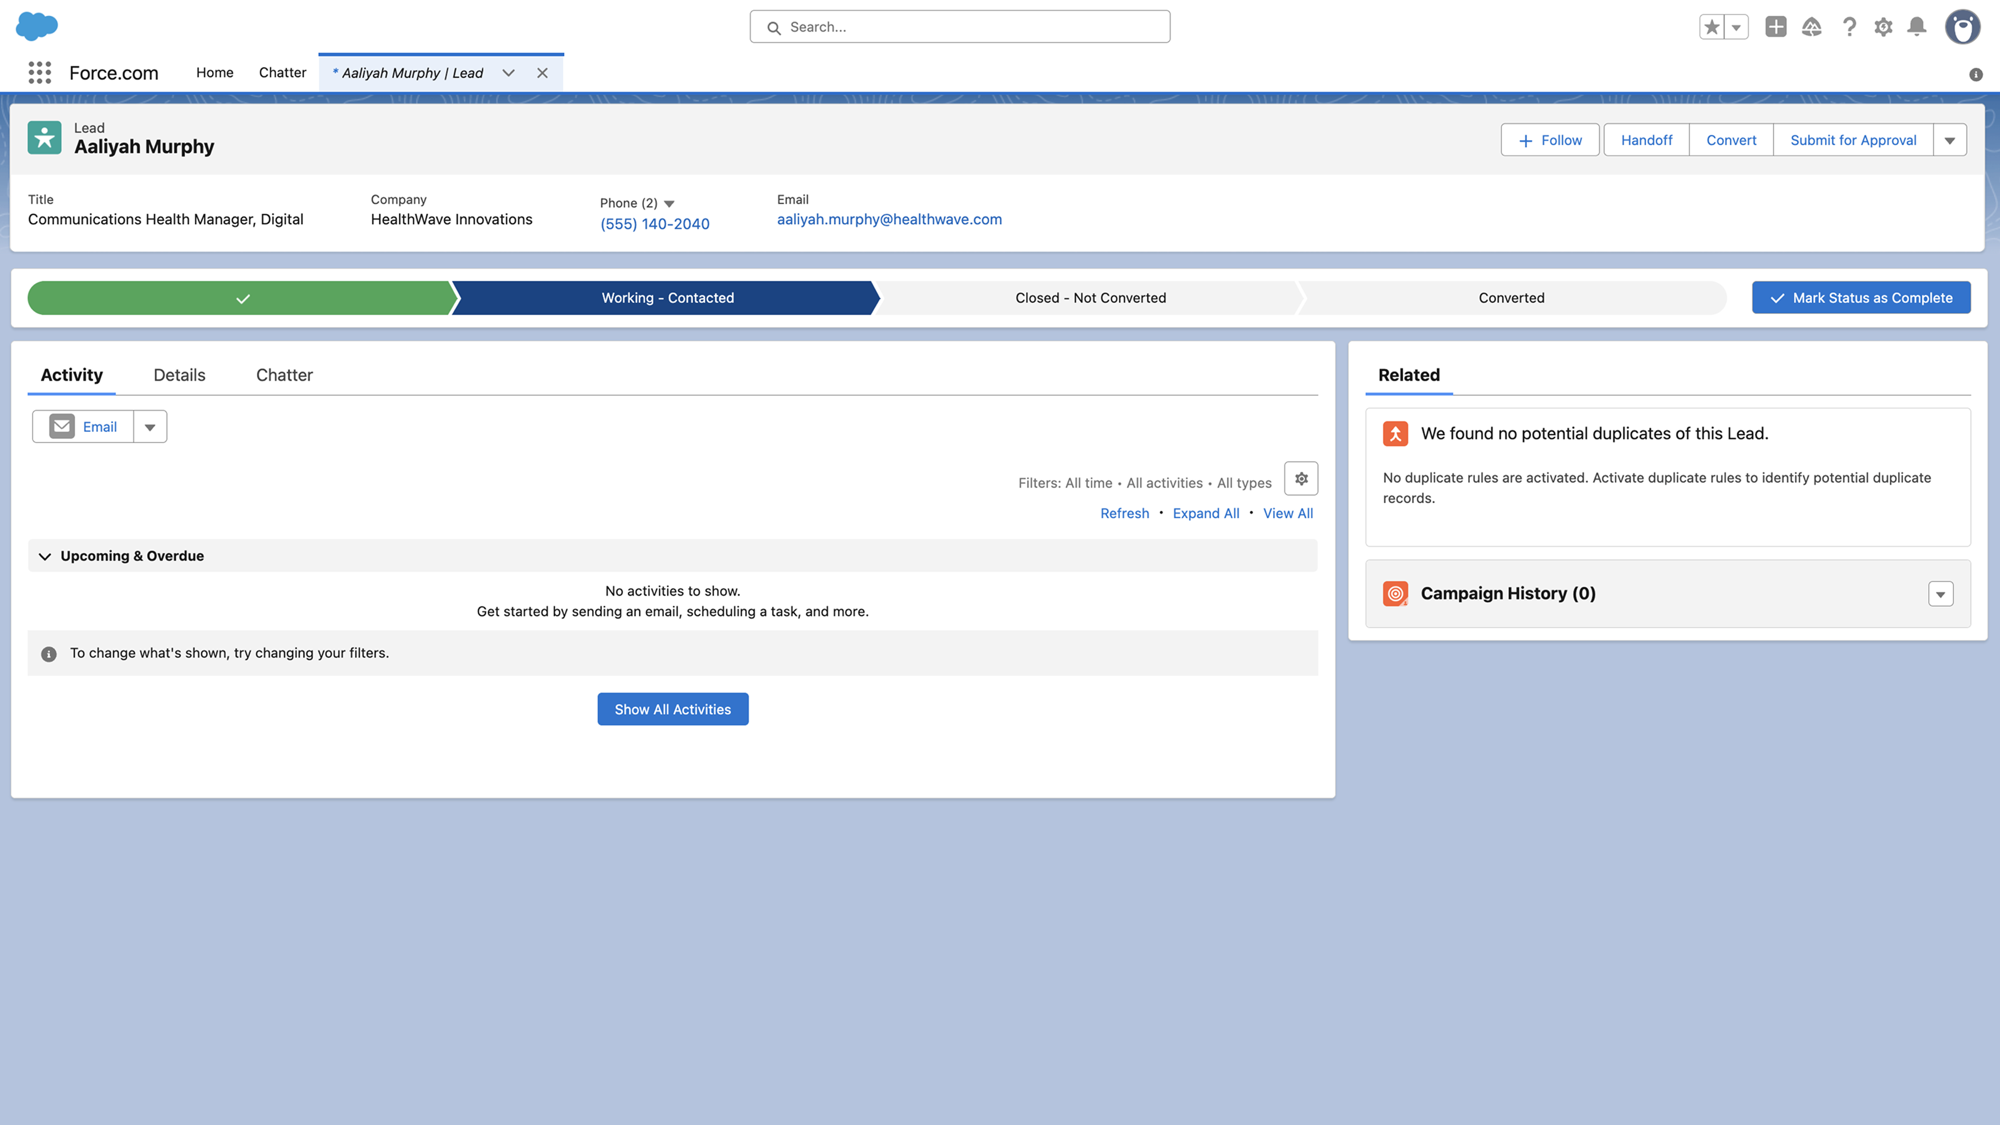Click the Salesforce cloud logo
2000x1125 pixels.
pyautogui.click(x=37, y=26)
